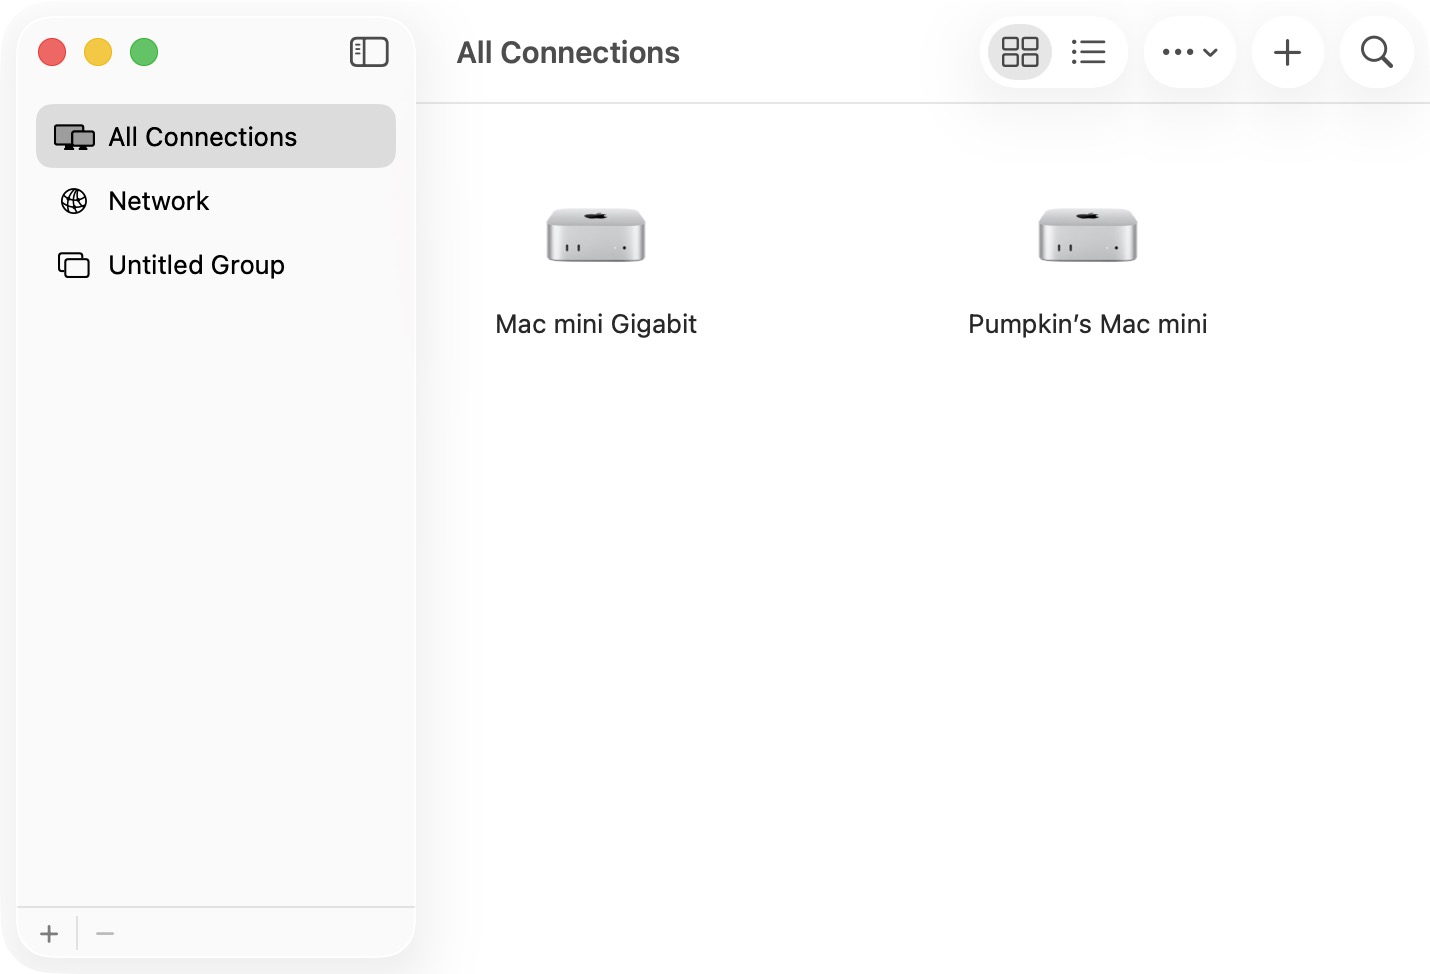1430x974 pixels.
Task: Open the Mac mini Gigabit connection
Action: click(596, 236)
